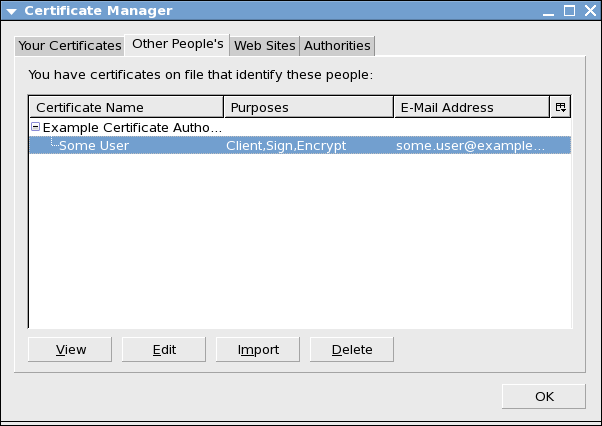Minimize the Certificate Manager window
Screen dimensions: 602x426
click(x=548, y=12)
